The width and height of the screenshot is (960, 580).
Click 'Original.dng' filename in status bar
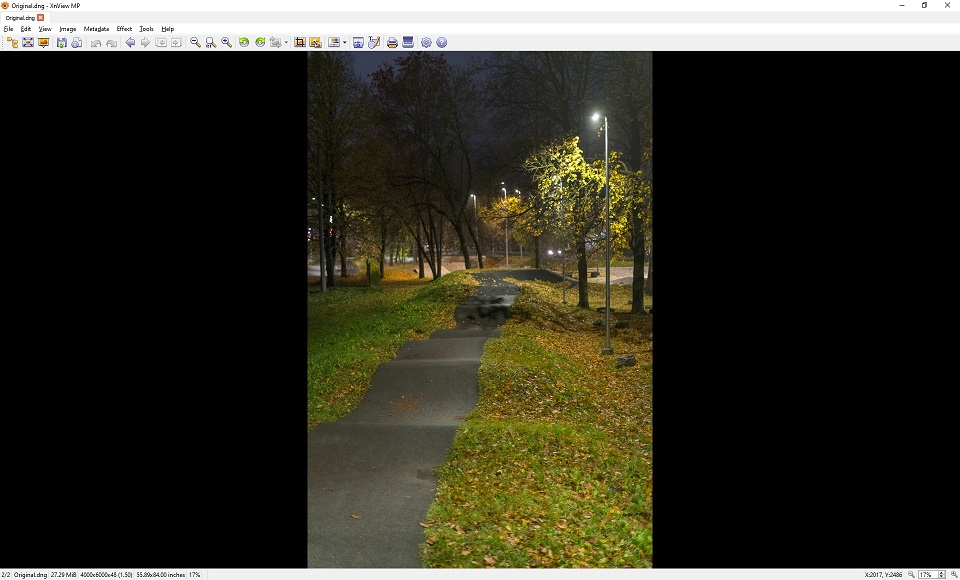pos(30,575)
